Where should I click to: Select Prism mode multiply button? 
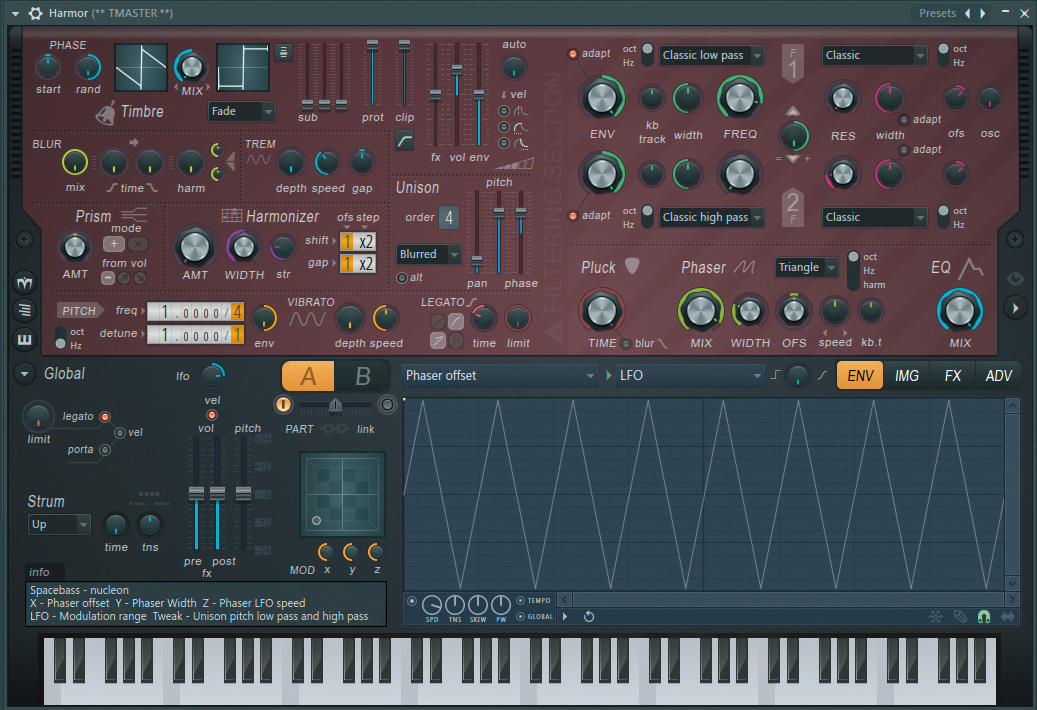point(138,244)
